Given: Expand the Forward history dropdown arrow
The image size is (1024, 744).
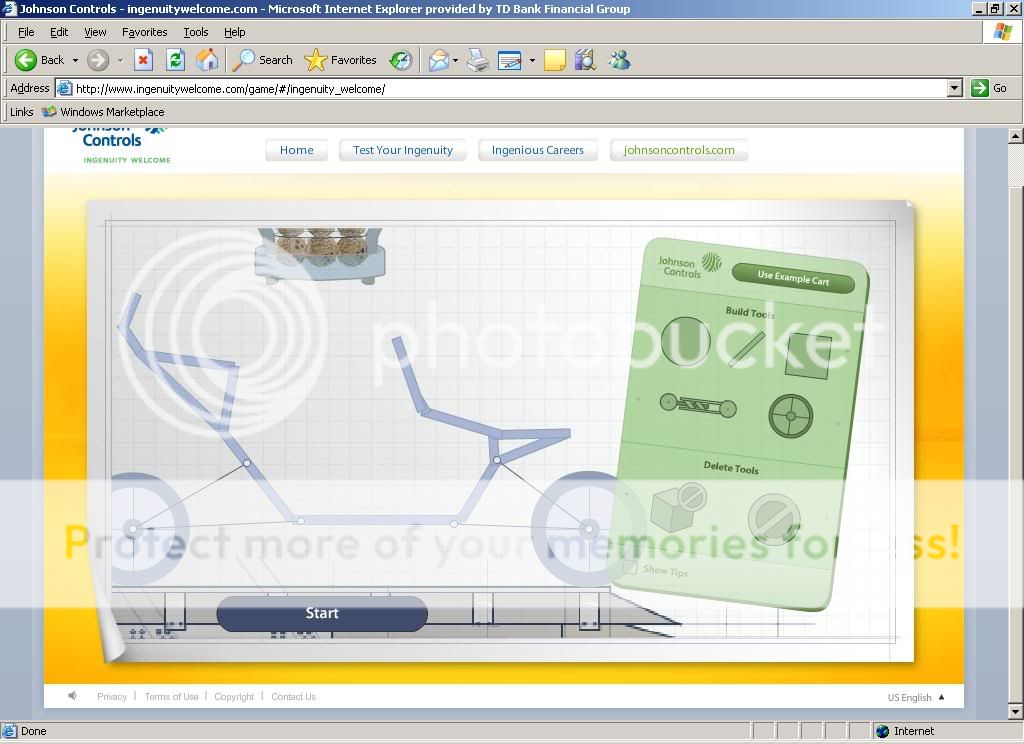Looking at the screenshot, I should tap(120, 60).
